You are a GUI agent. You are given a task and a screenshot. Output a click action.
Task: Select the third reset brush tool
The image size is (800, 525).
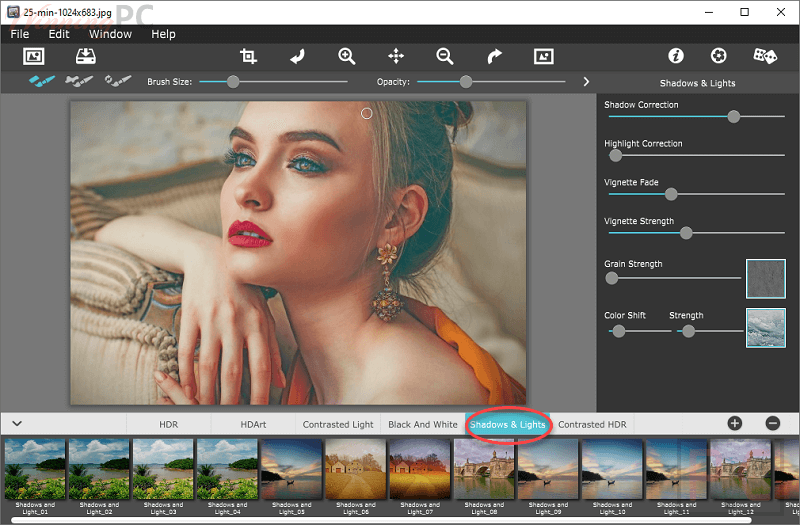coord(118,81)
